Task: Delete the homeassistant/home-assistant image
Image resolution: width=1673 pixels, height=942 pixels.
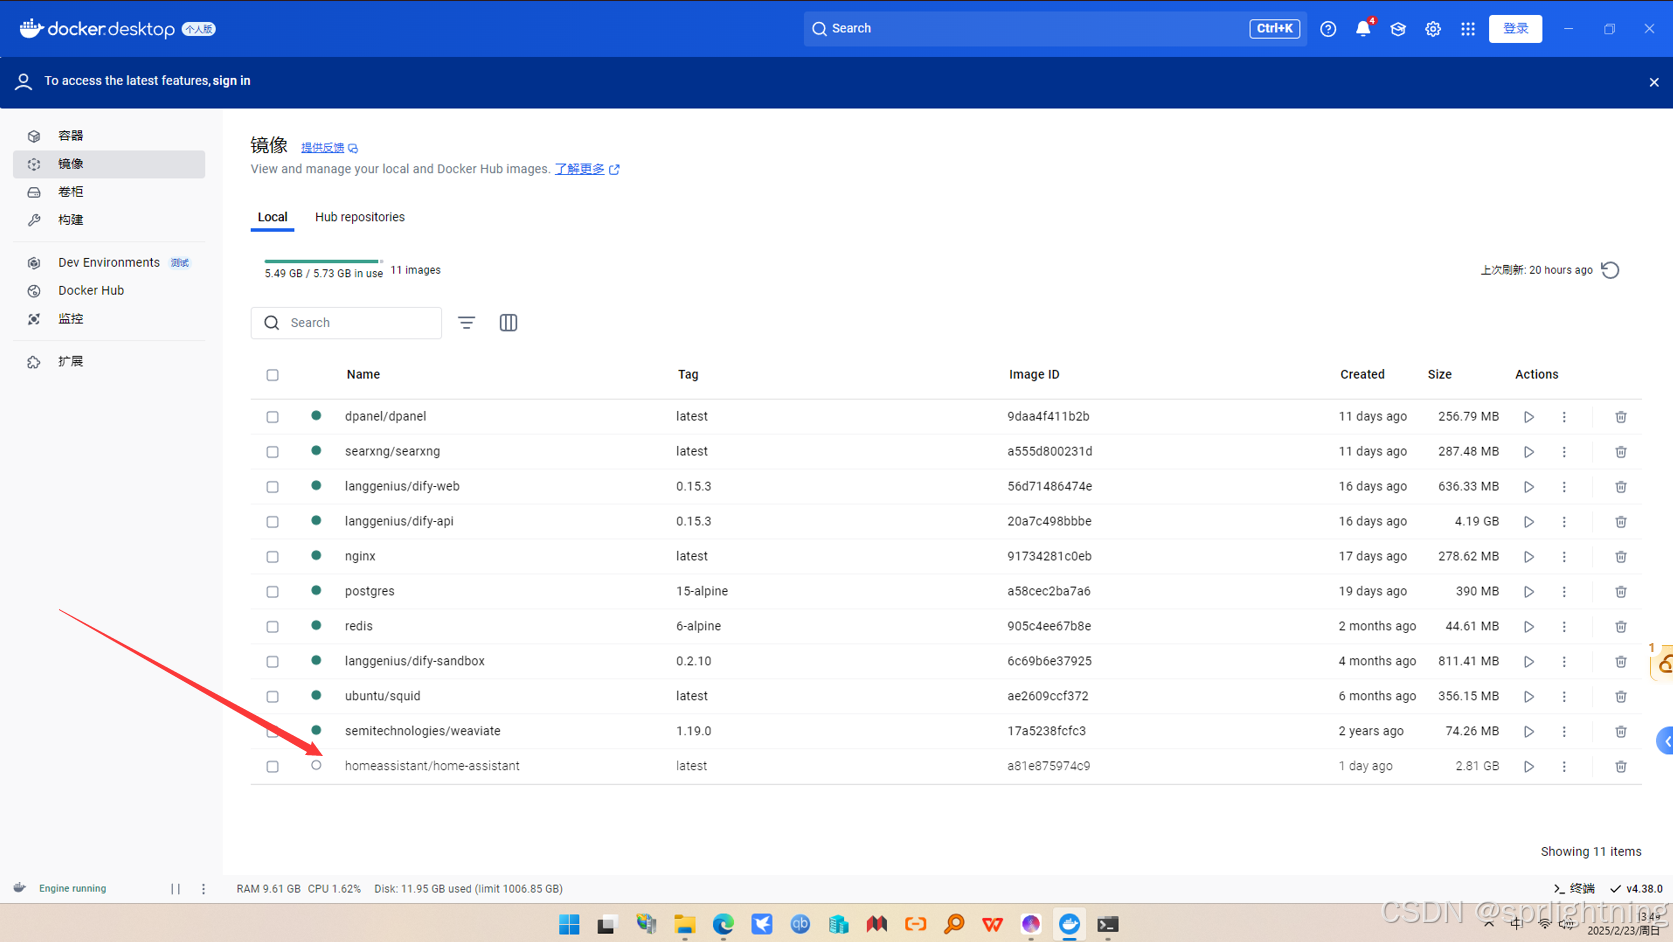Action: click(x=1621, y=767)
